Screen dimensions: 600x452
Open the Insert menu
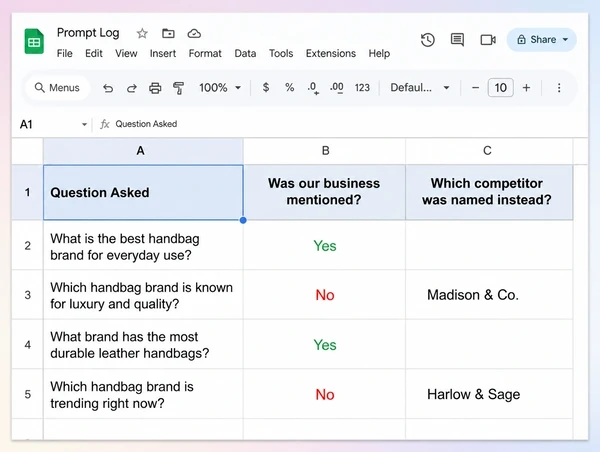[163, 53]
